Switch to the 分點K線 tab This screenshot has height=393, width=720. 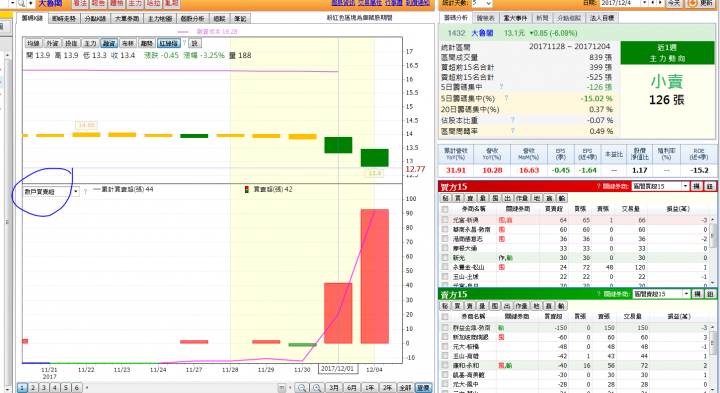point(95,19)
